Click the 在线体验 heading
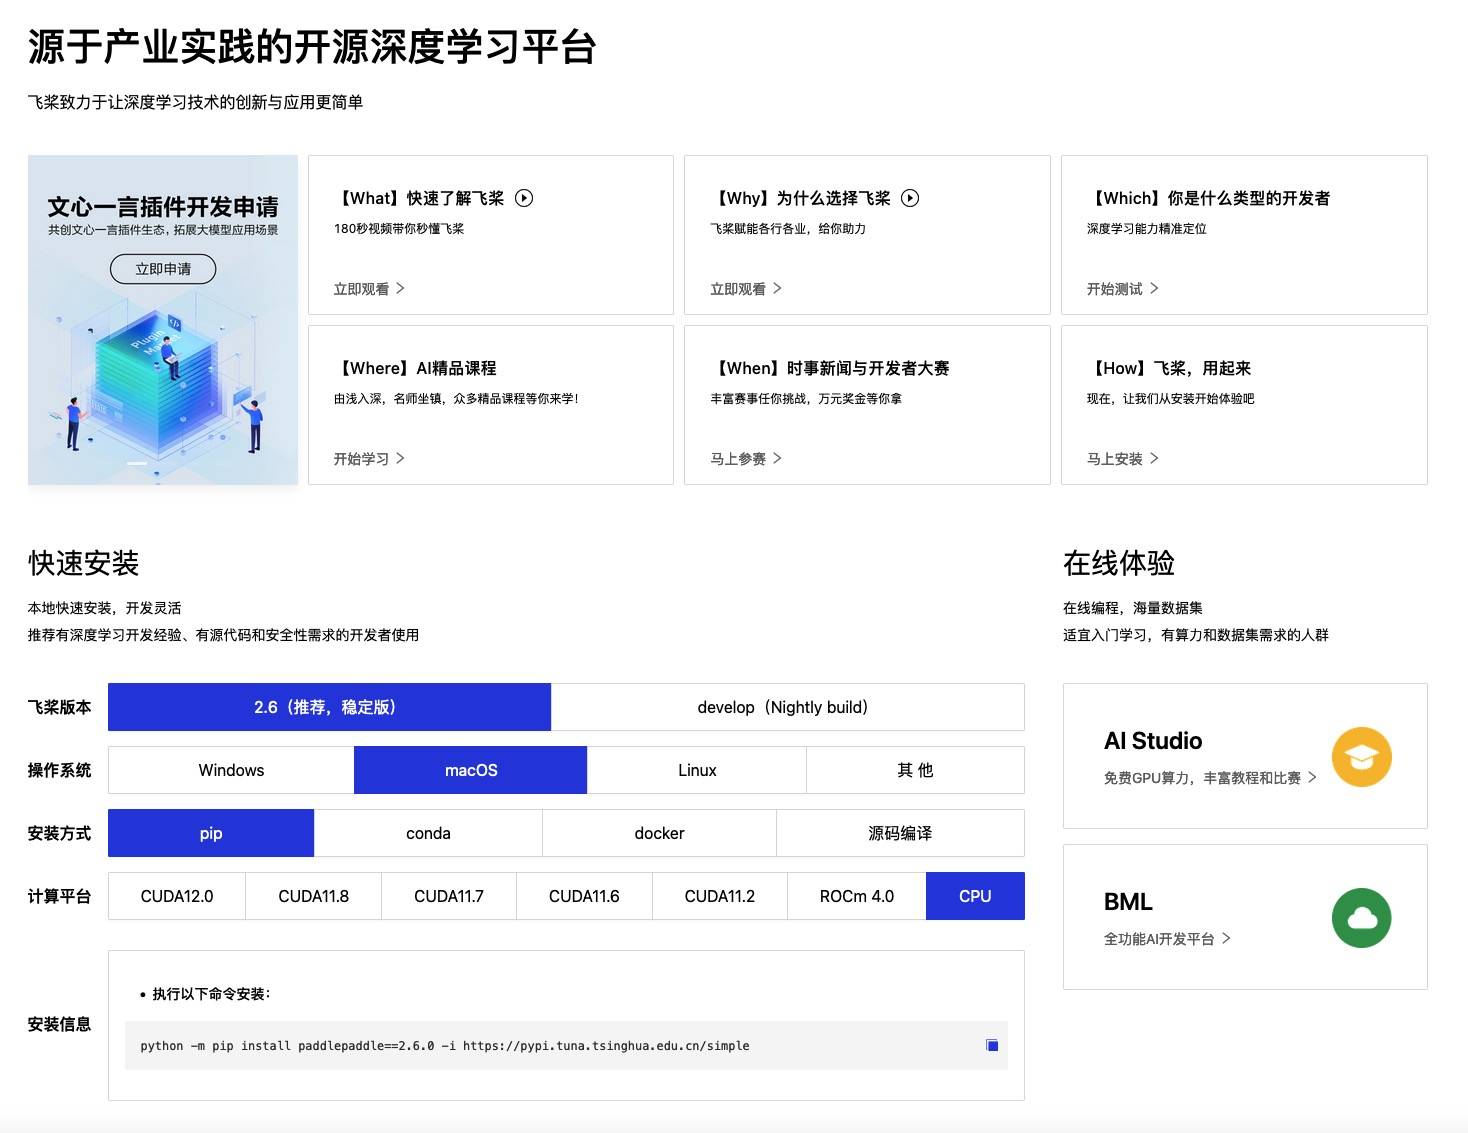 tap(1119, 563)
